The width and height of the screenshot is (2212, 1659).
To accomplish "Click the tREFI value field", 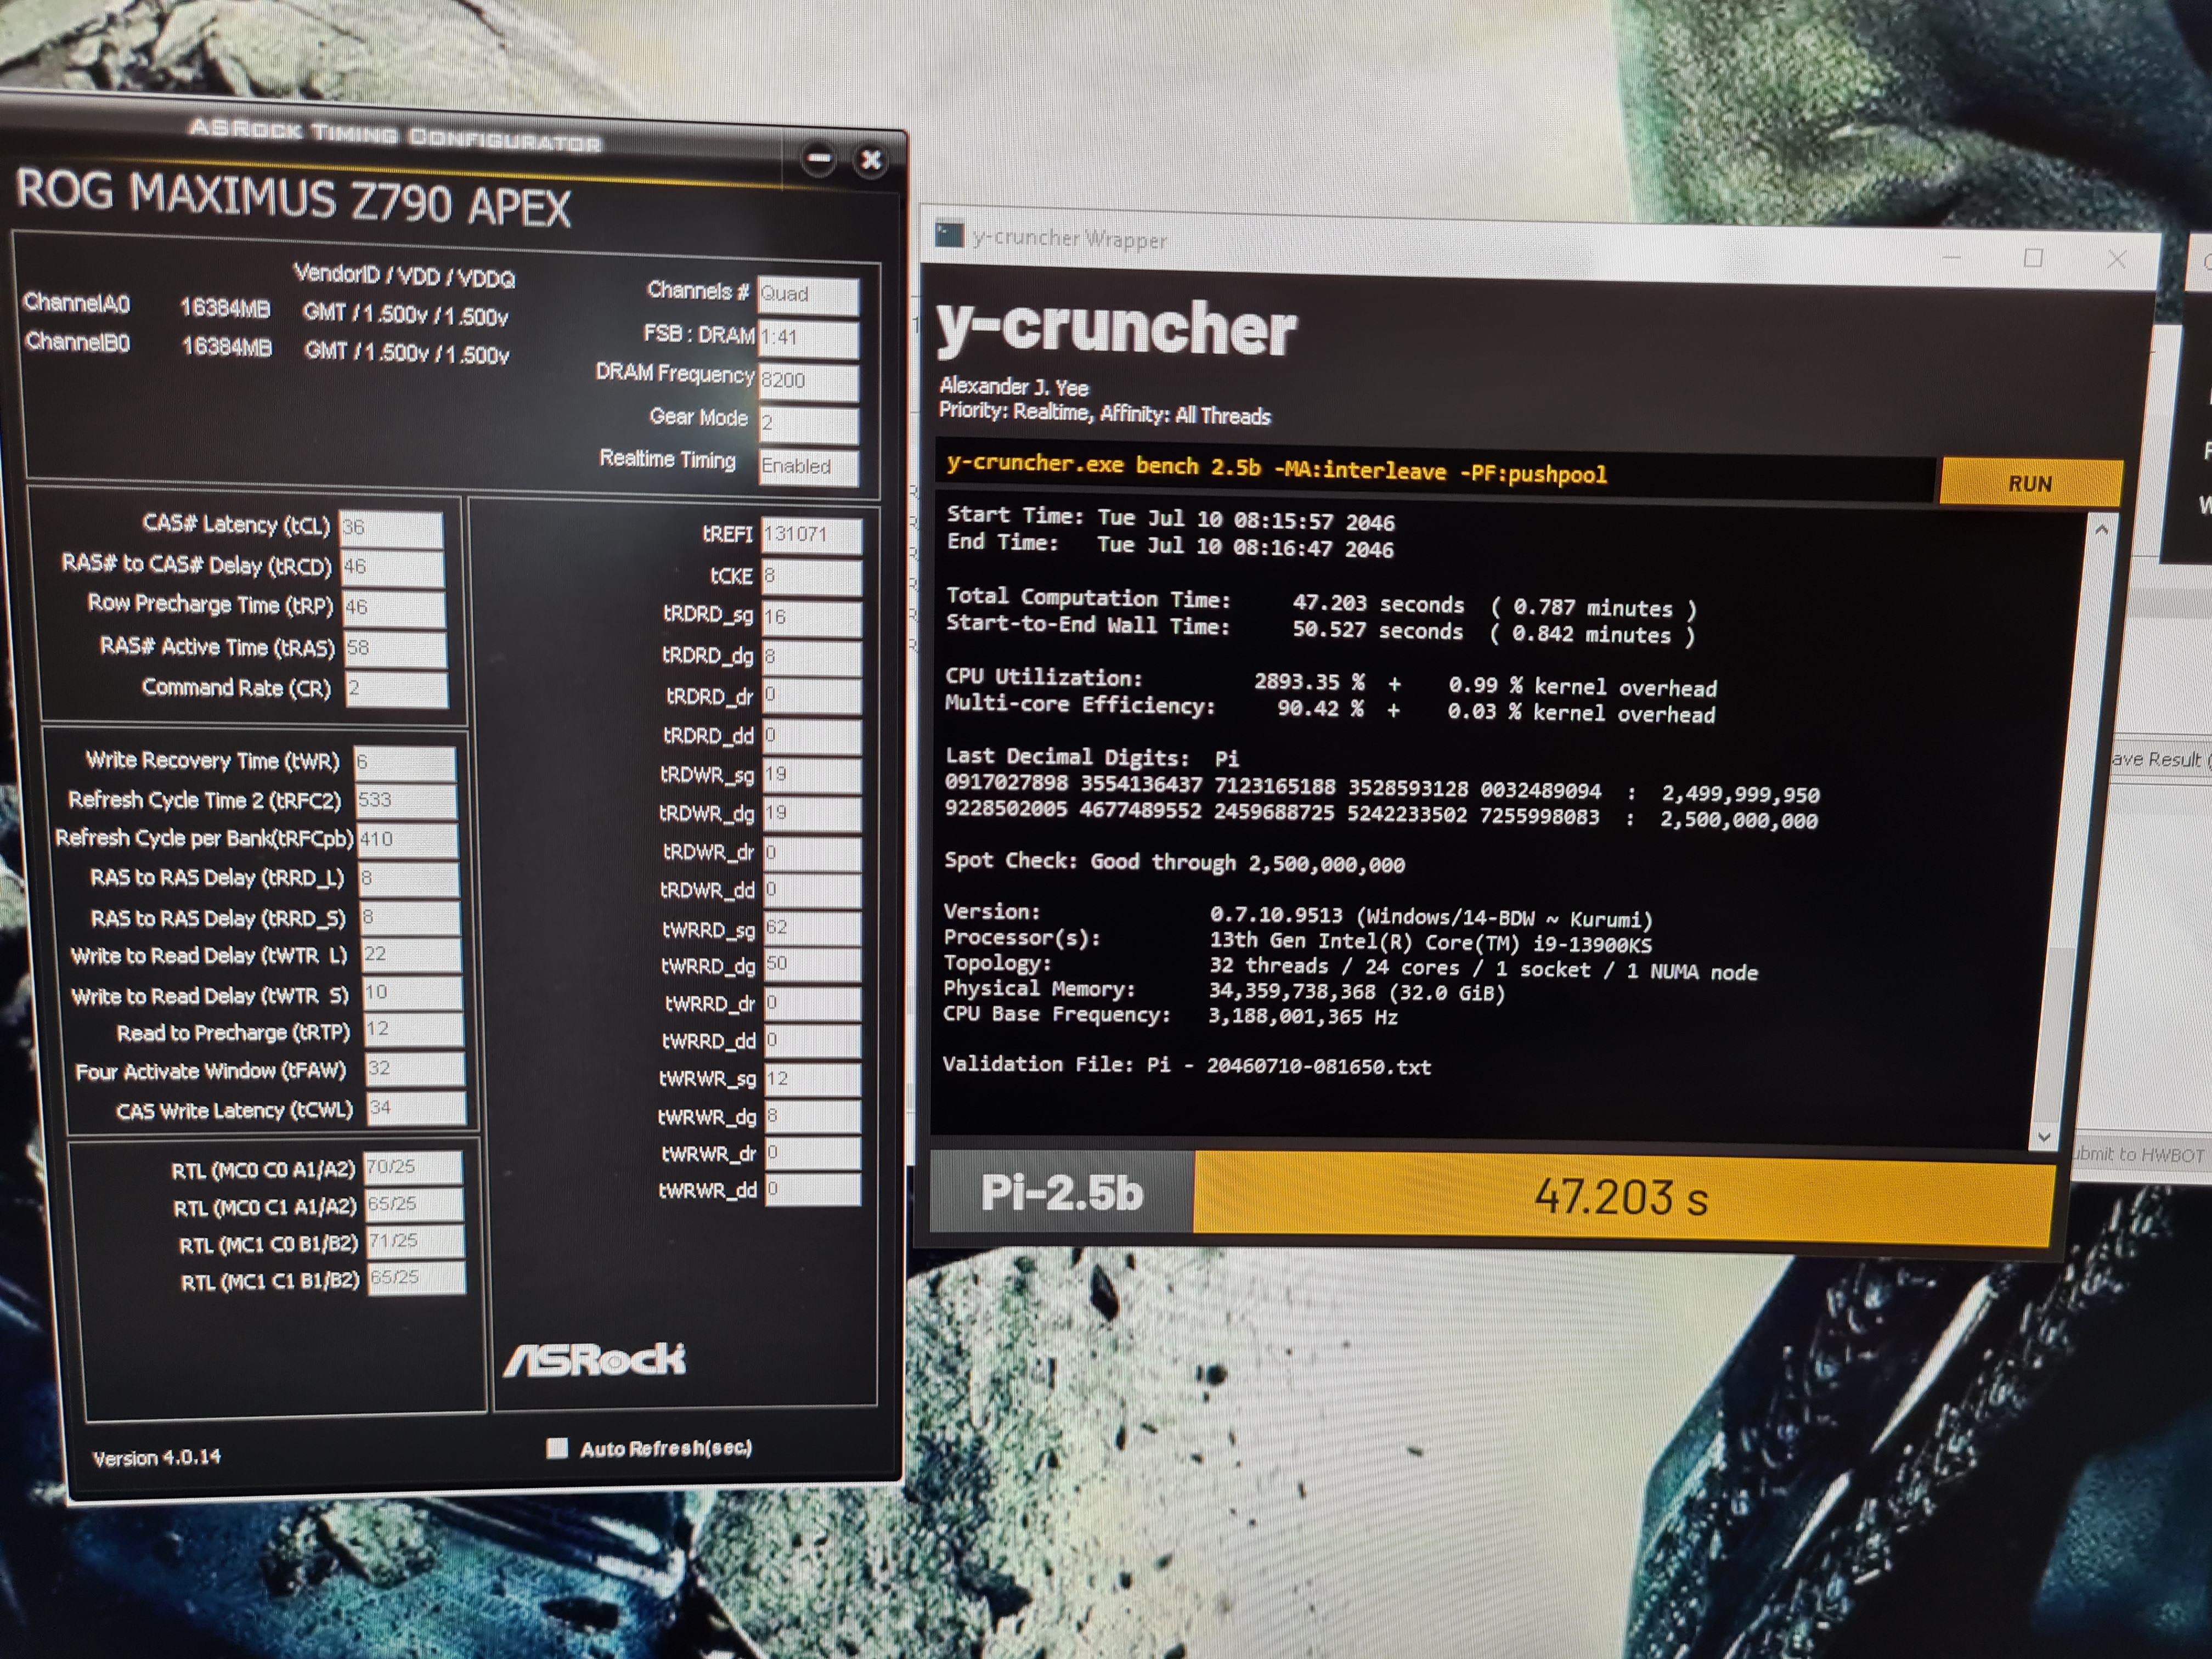I will point(811,535).
